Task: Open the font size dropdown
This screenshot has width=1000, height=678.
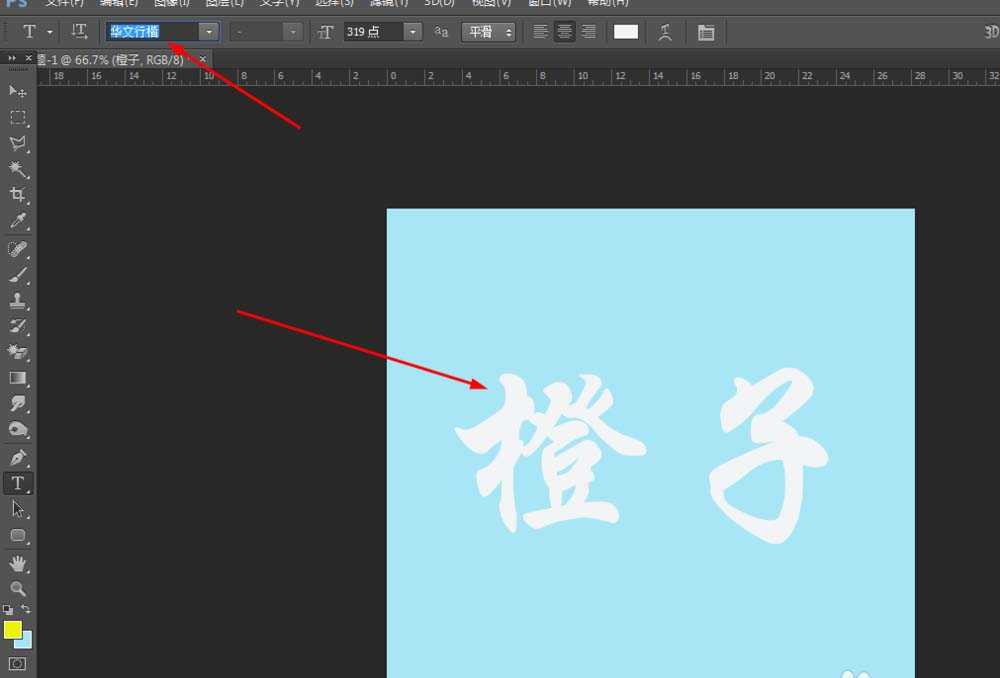Action: point(411,31)
